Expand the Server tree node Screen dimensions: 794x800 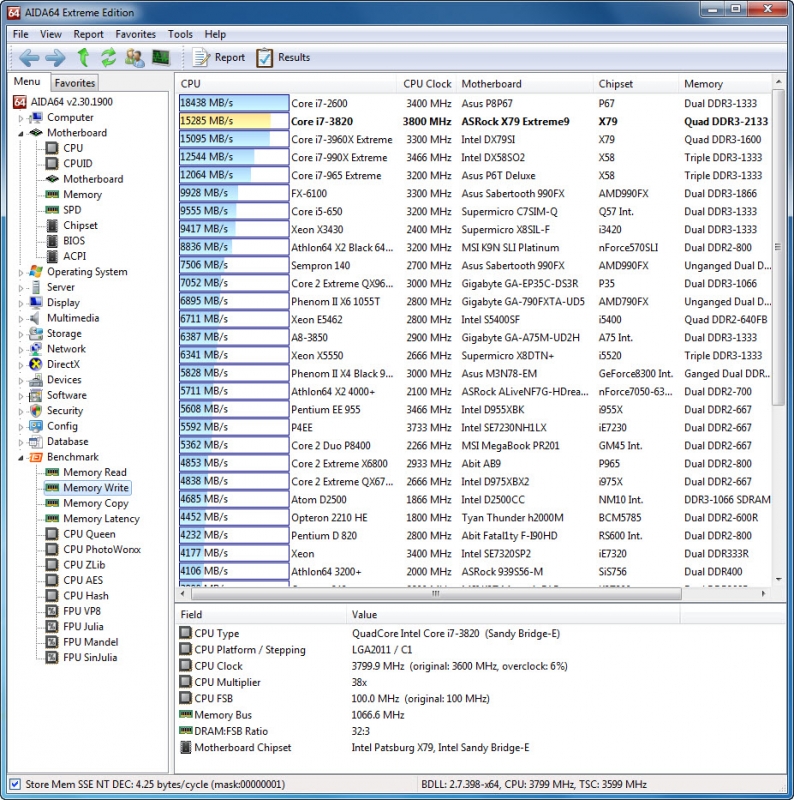pos(21,288)
